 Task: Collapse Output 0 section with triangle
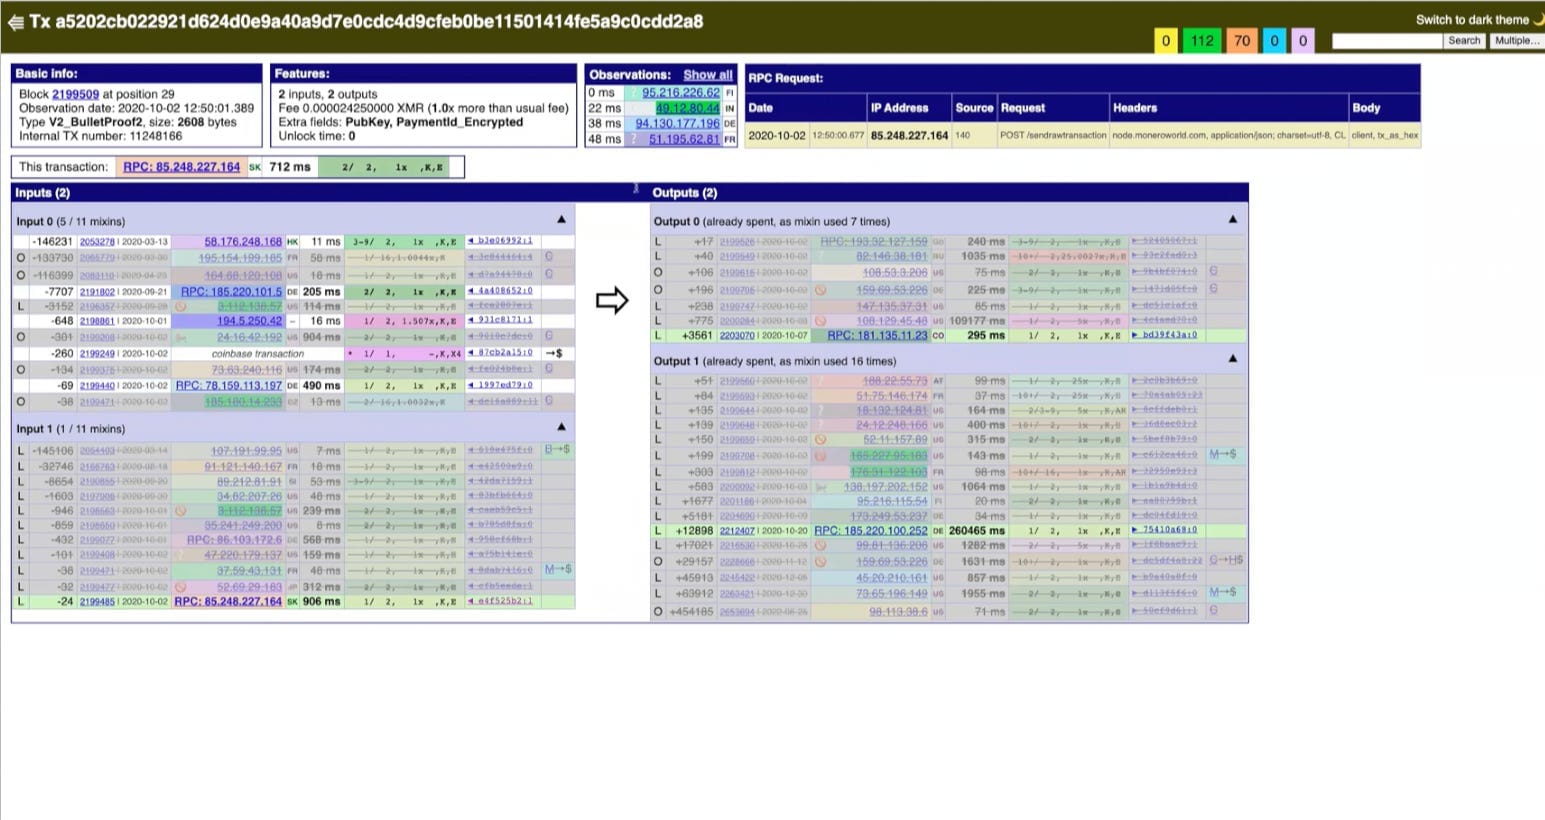(1232, 220)
